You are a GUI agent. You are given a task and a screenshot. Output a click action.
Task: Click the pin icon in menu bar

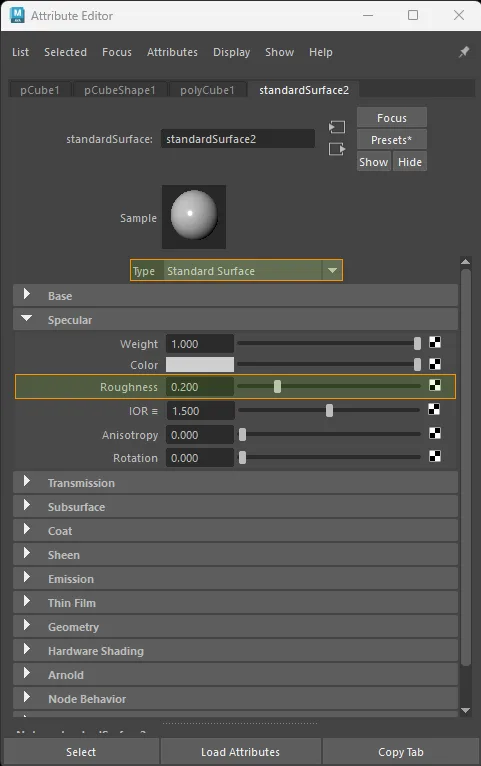(x=464, y=52)
